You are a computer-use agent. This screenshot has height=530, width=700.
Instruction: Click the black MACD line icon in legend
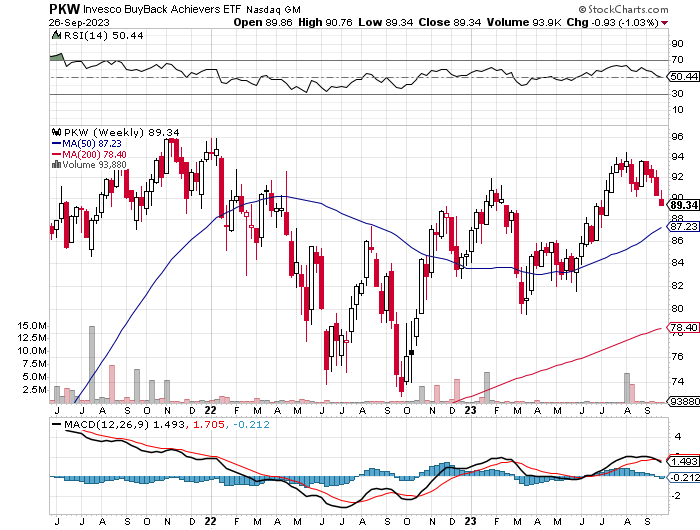56,424
